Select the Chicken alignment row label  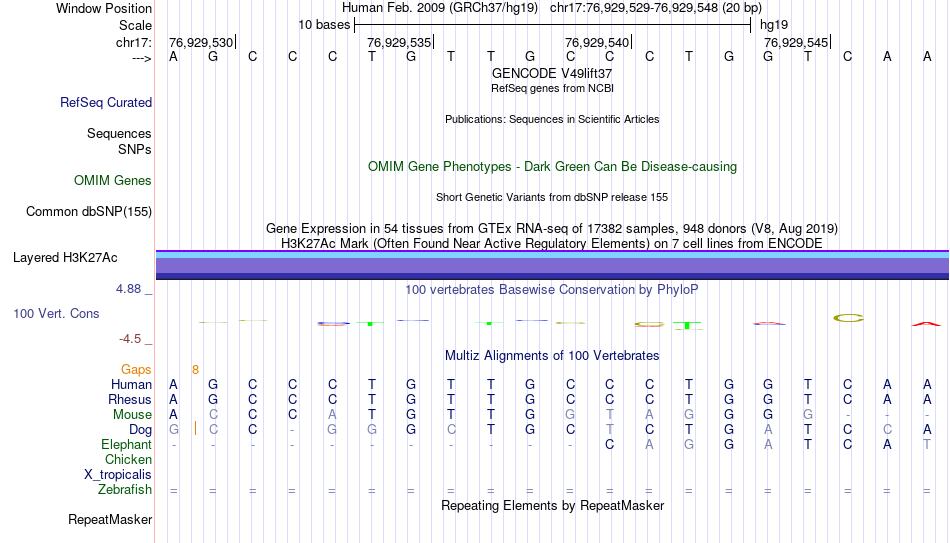(x=128, y=459)
